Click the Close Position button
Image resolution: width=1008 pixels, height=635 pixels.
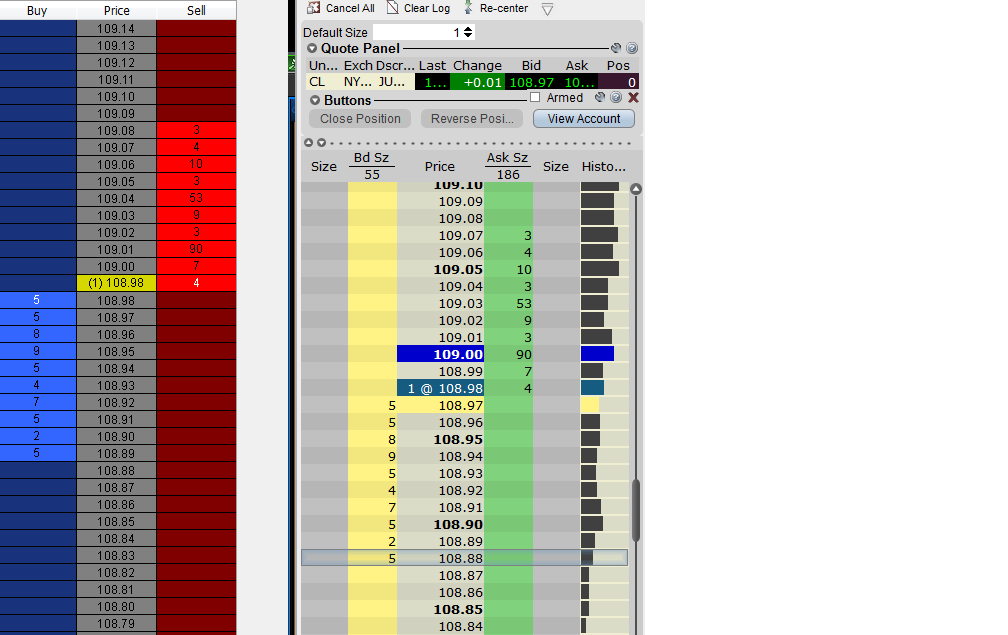pos(360,119)
